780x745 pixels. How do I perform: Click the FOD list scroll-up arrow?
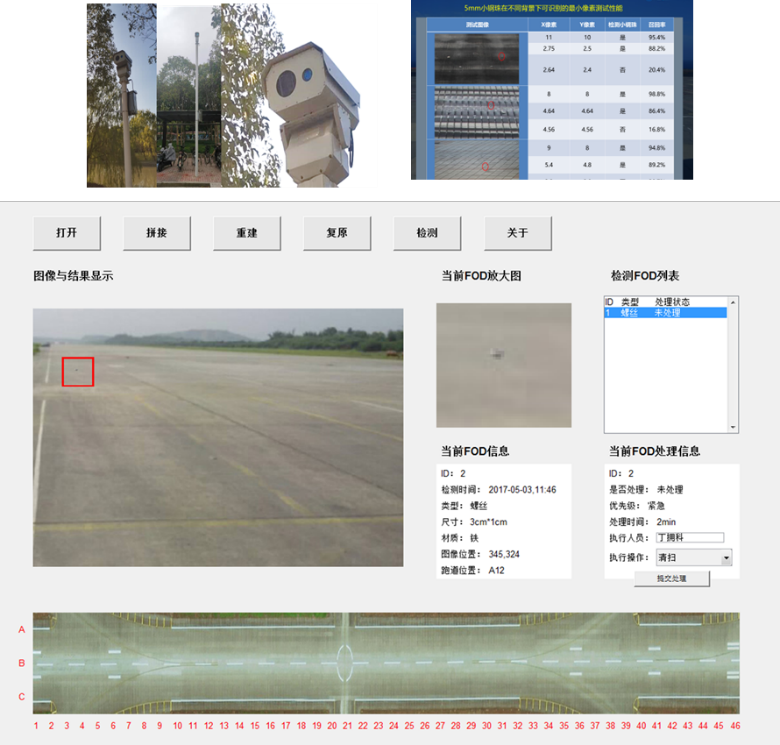734,301
